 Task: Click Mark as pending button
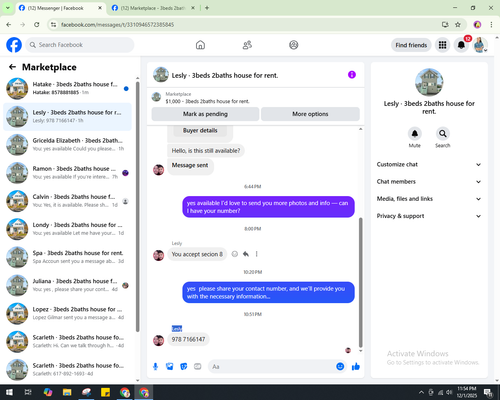[x=205, y=114]
